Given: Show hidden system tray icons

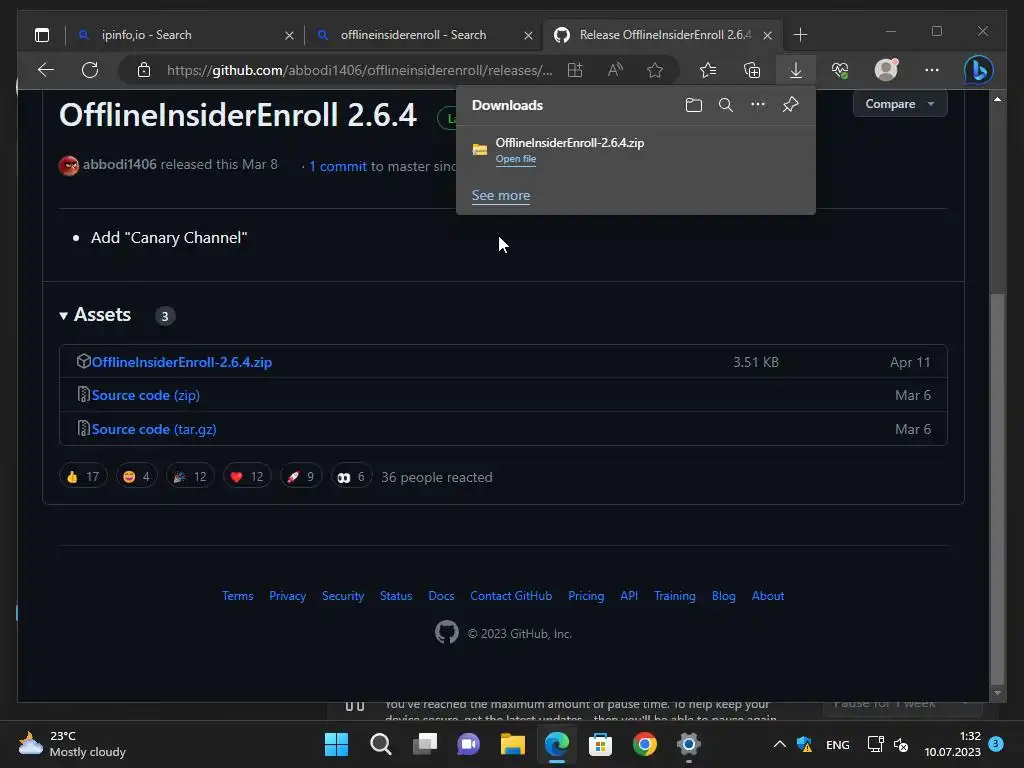Looking at the screenshot, I should tap(780, 744).
